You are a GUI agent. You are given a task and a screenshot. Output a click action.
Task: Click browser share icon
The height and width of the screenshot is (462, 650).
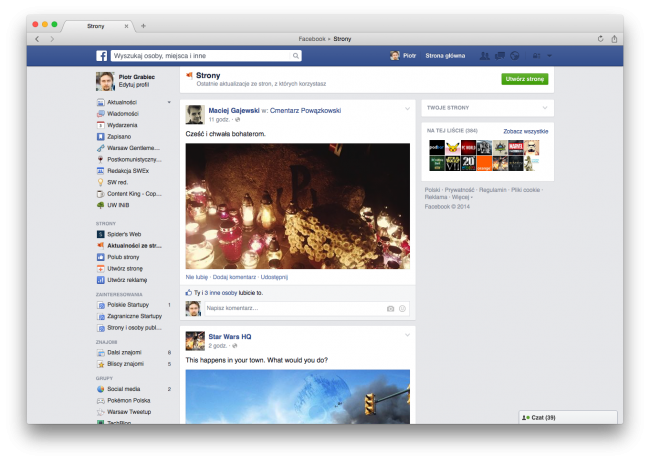(x=614, y=39)
